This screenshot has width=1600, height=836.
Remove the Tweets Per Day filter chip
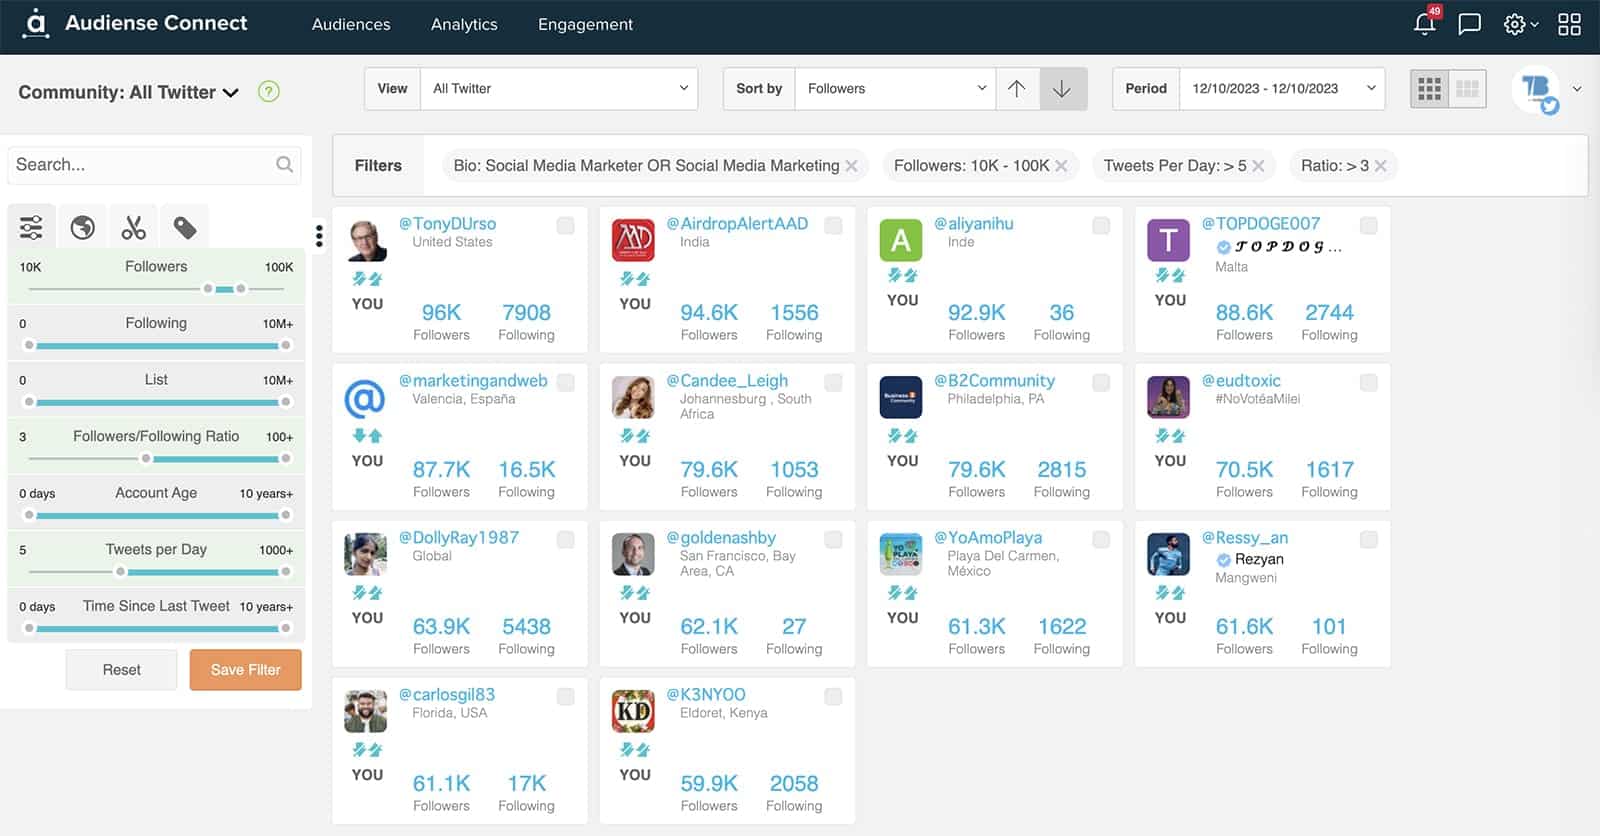[x=1258, y=166]
